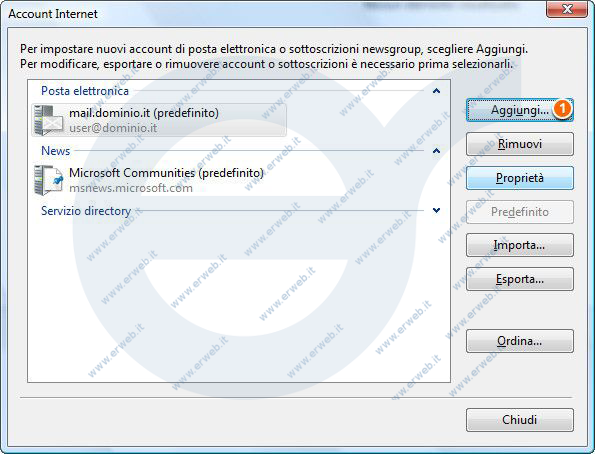Click the Aggiungi... button
Viewport: 595px width, 454px height.
tap(519, 110)
